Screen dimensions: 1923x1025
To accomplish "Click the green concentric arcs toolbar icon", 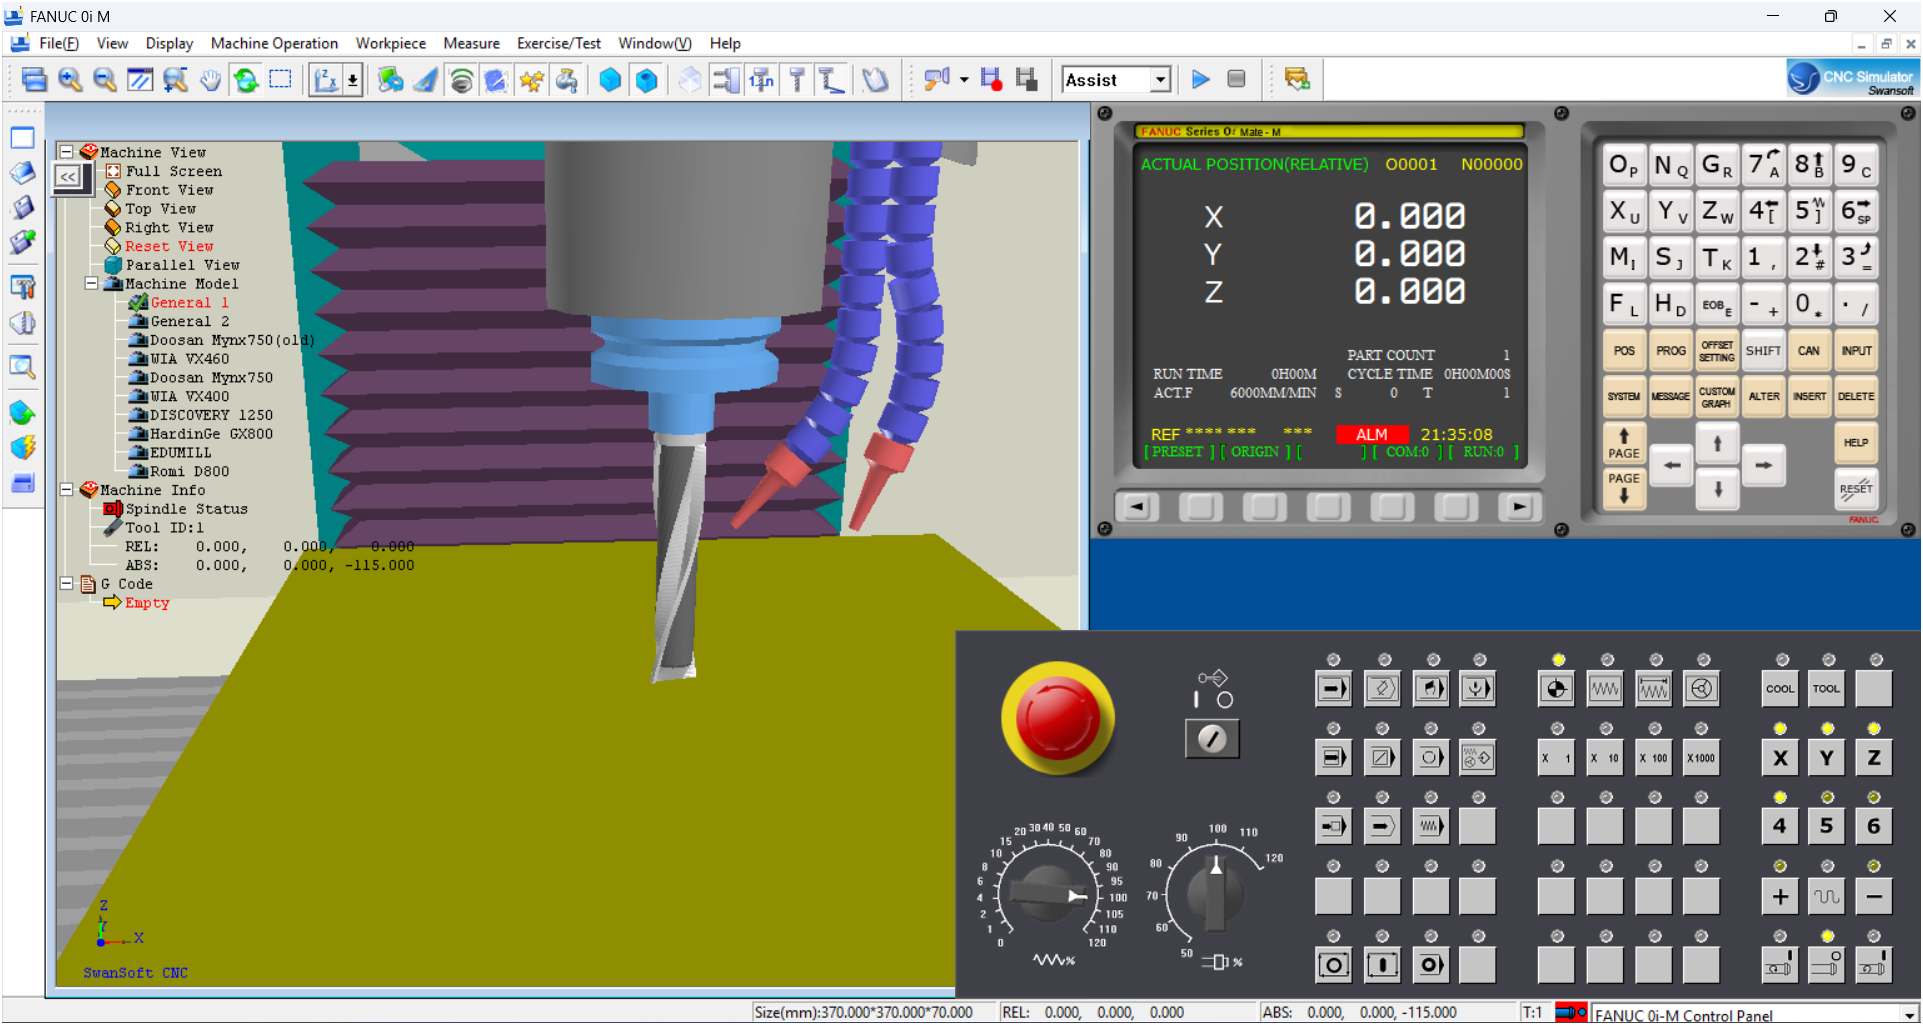I will click(461, 80).
